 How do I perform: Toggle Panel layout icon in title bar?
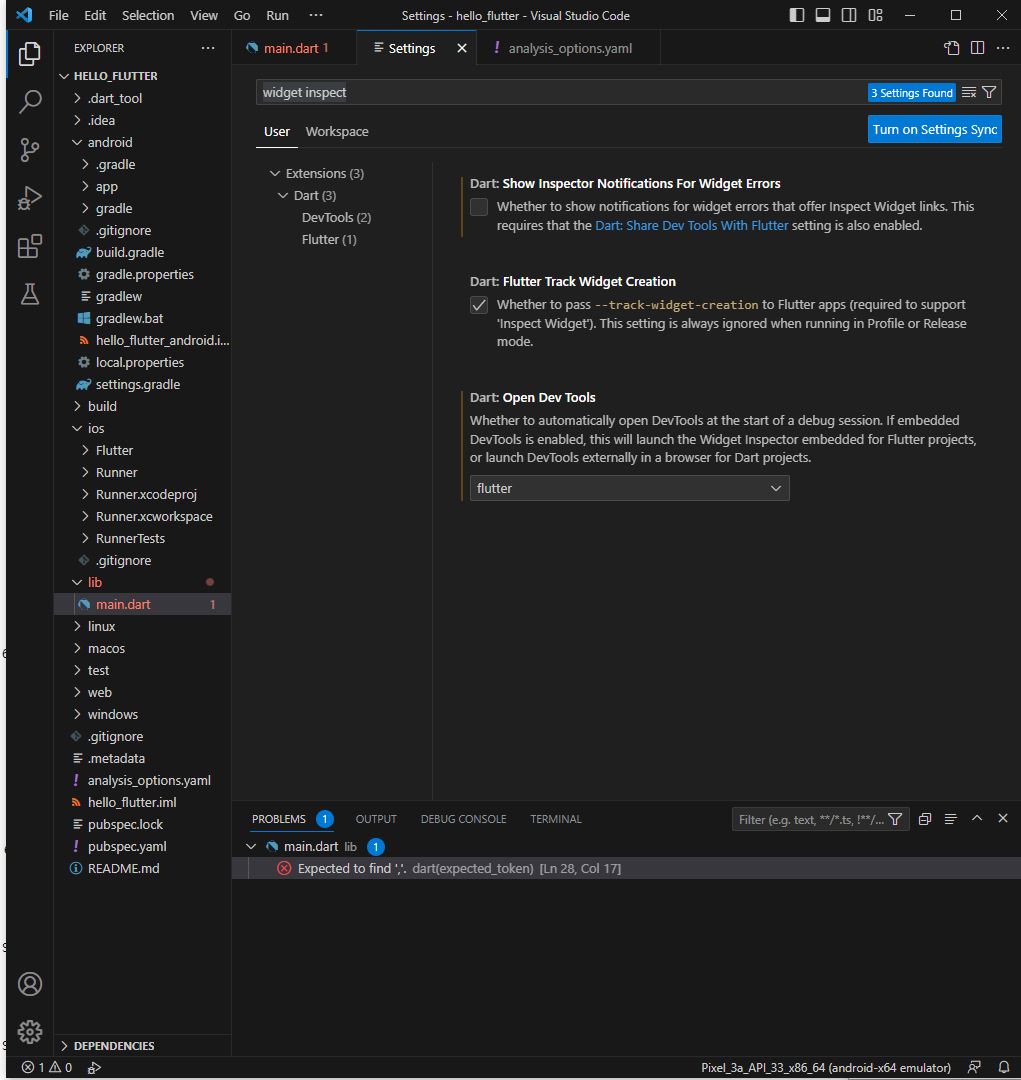pyautogui.click(x=823, y=15)
